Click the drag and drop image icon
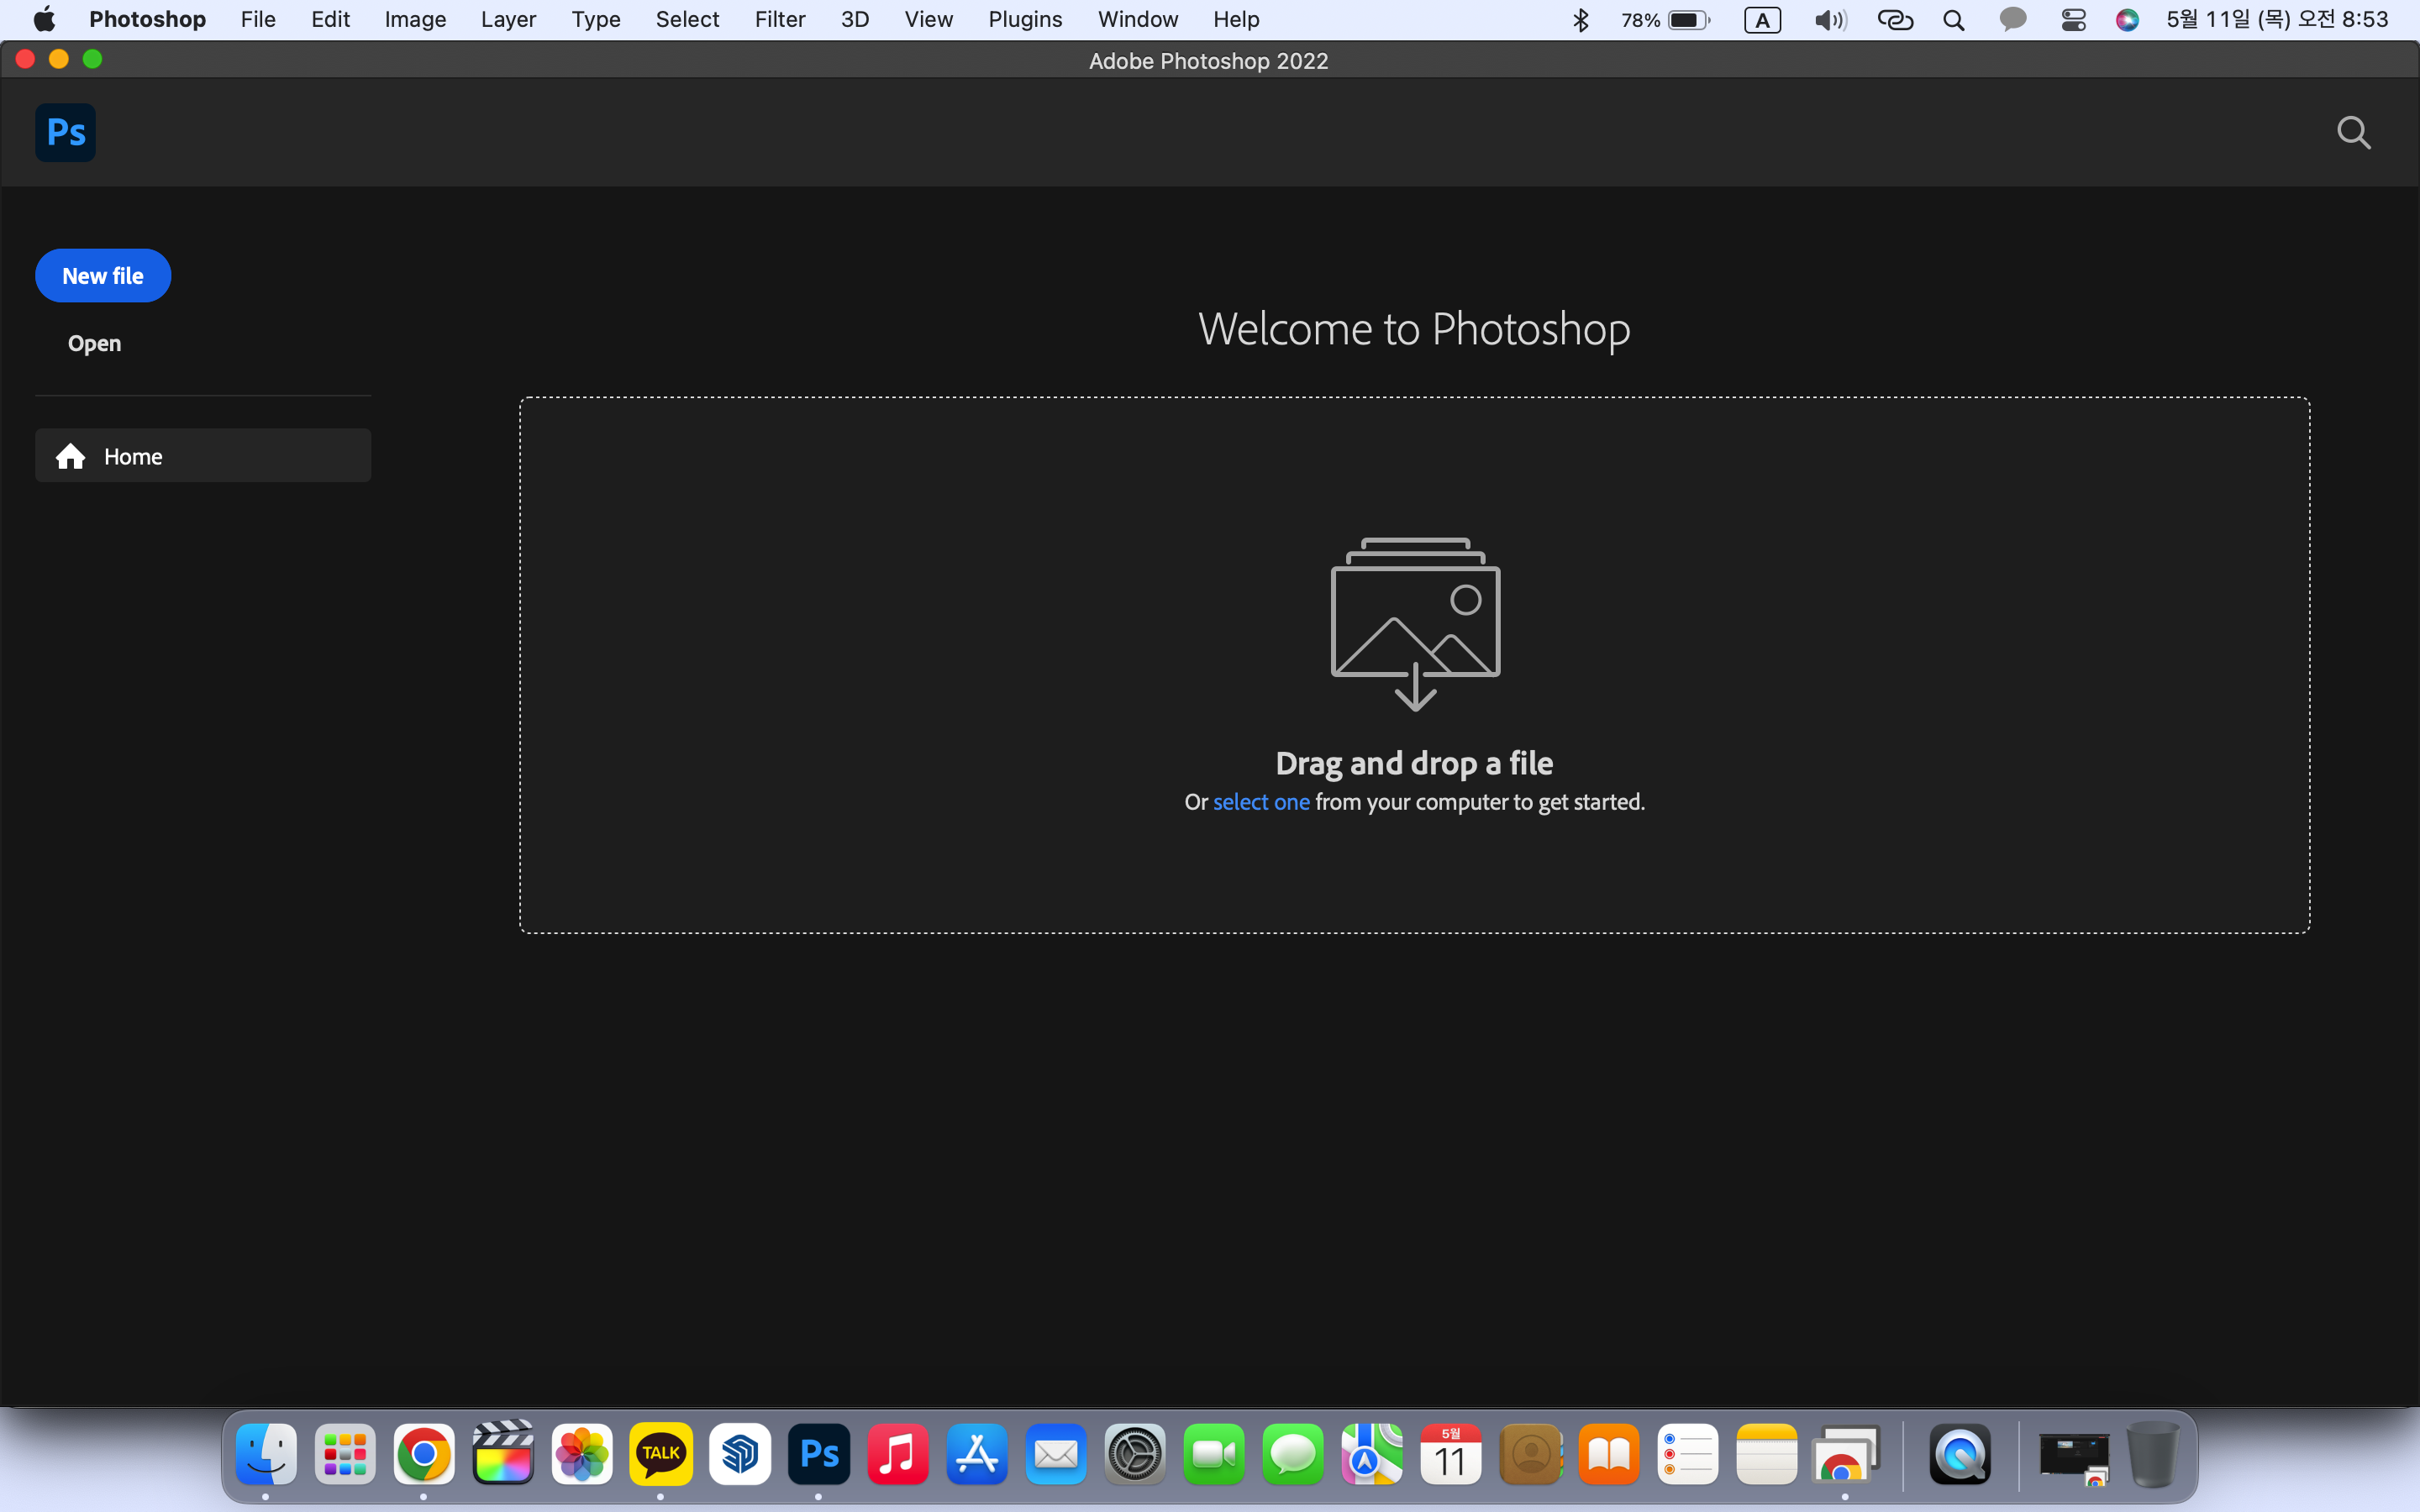The width and height of the screenshot is (2420, 1512). (1414, 622)
